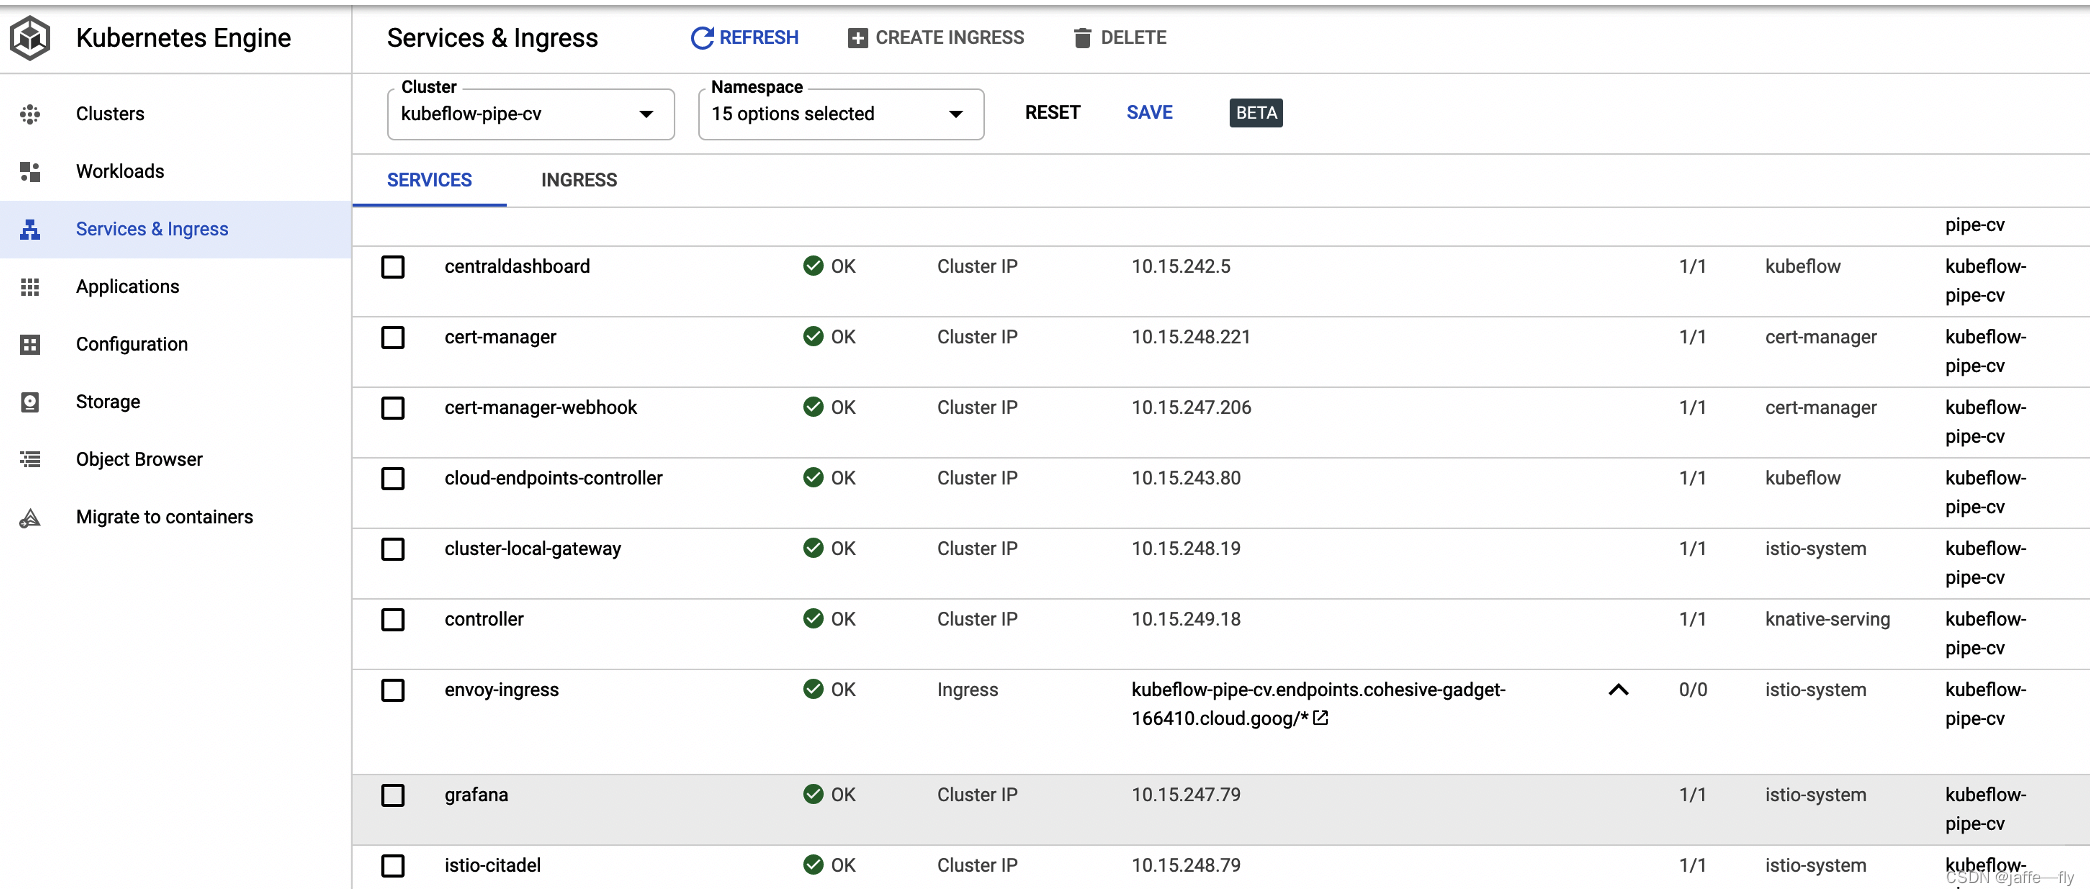This screenshot has width=2090, height=896.
Task: Click the Delete trash can icon
Action: click(x=1082, y=38)
